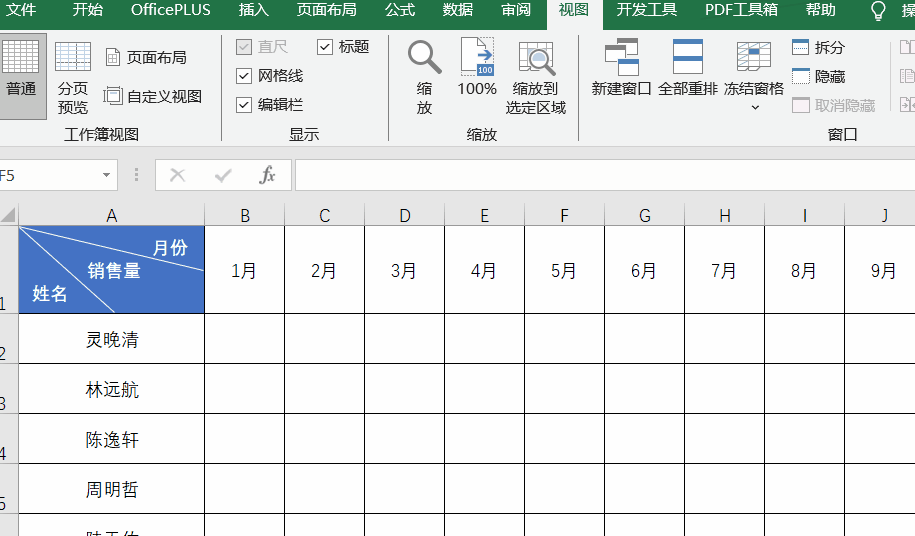Click the 3月 header cell

click(x=404, y=270)
